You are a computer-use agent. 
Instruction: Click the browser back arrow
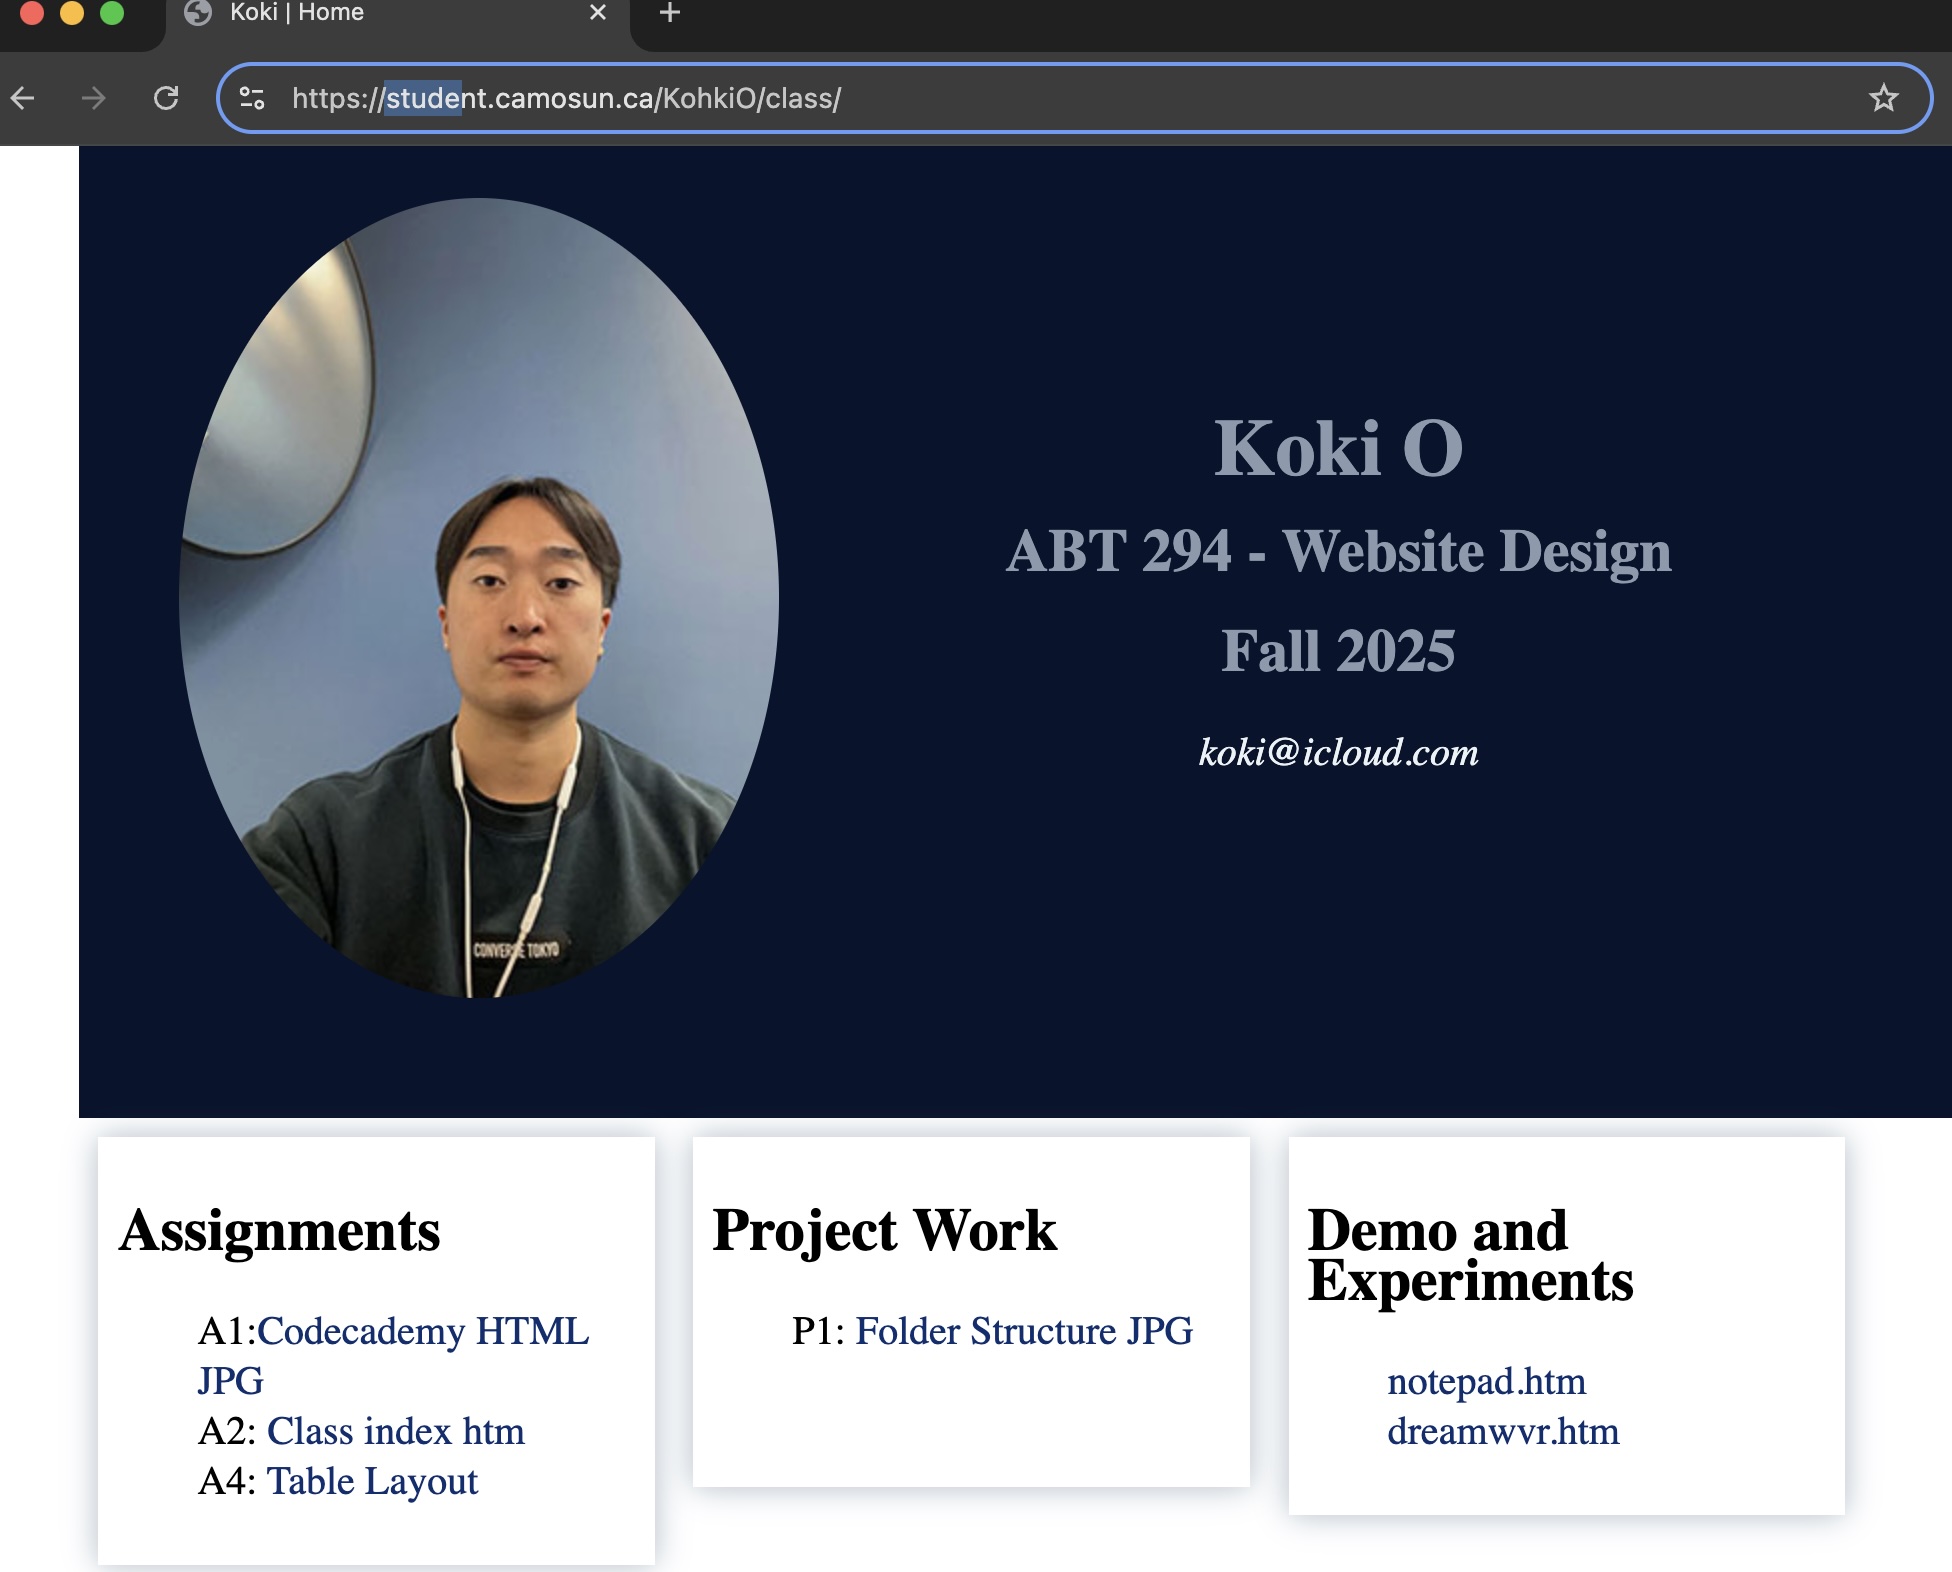(23, 98)
